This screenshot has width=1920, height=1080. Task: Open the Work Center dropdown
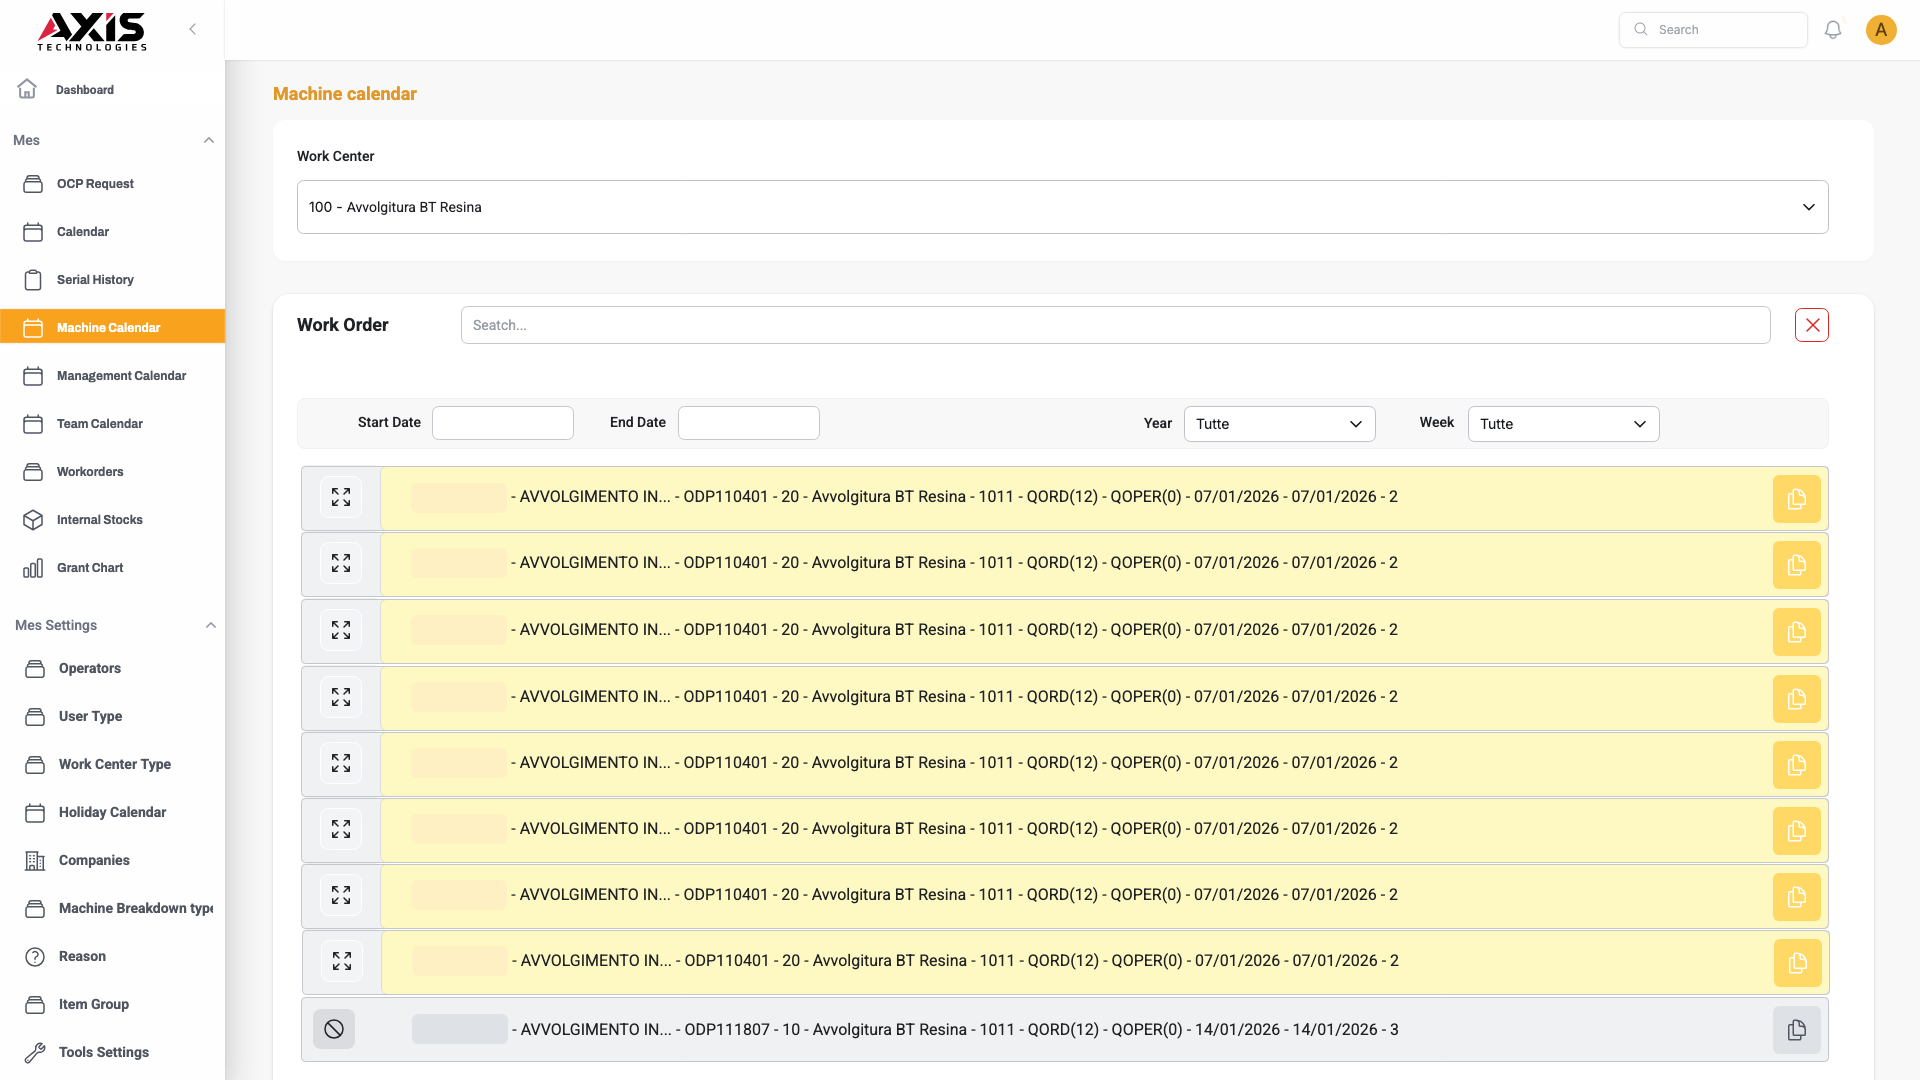(x=1062, y=207)
